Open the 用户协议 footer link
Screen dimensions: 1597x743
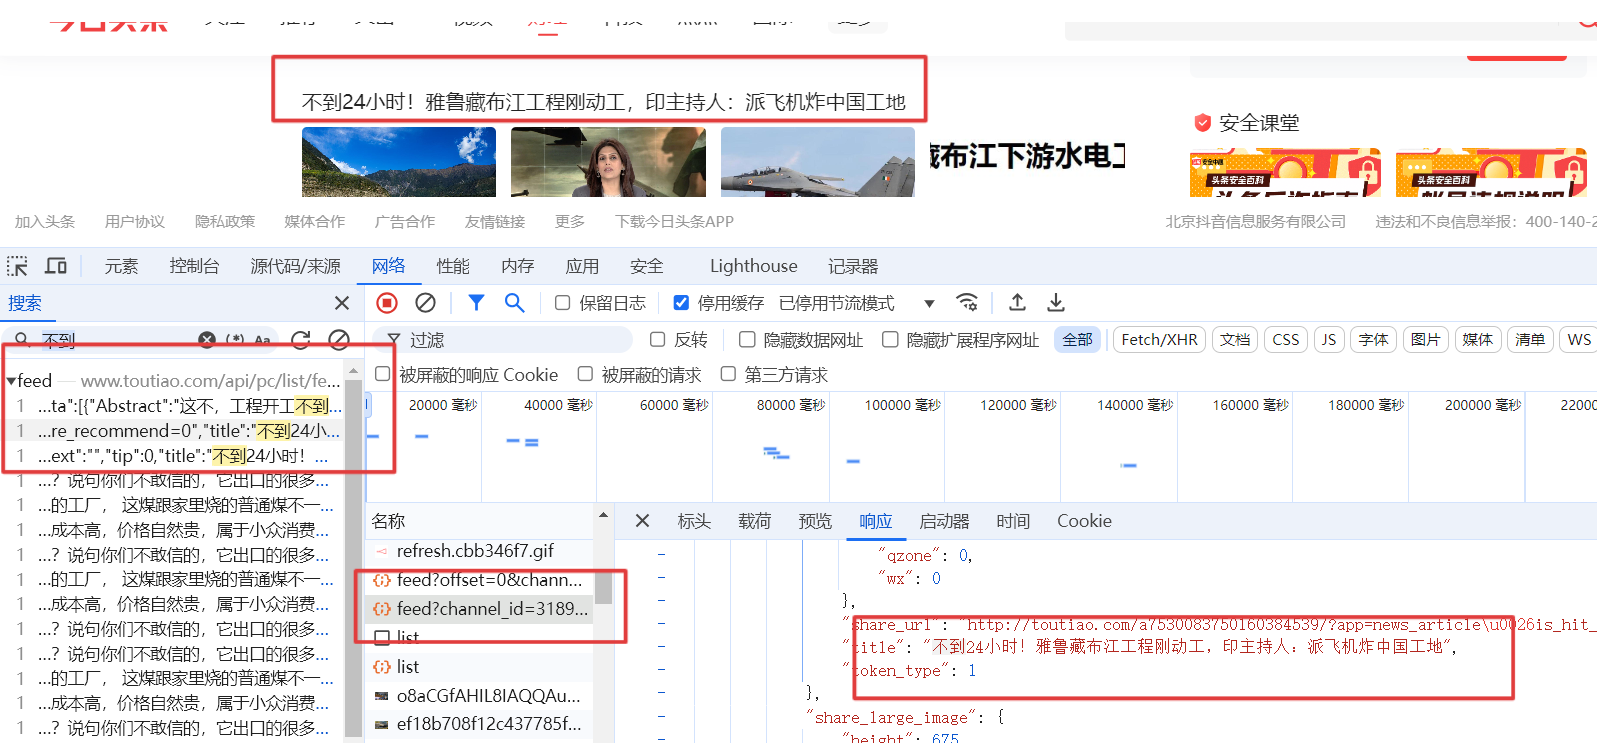[x=135, y=221]
